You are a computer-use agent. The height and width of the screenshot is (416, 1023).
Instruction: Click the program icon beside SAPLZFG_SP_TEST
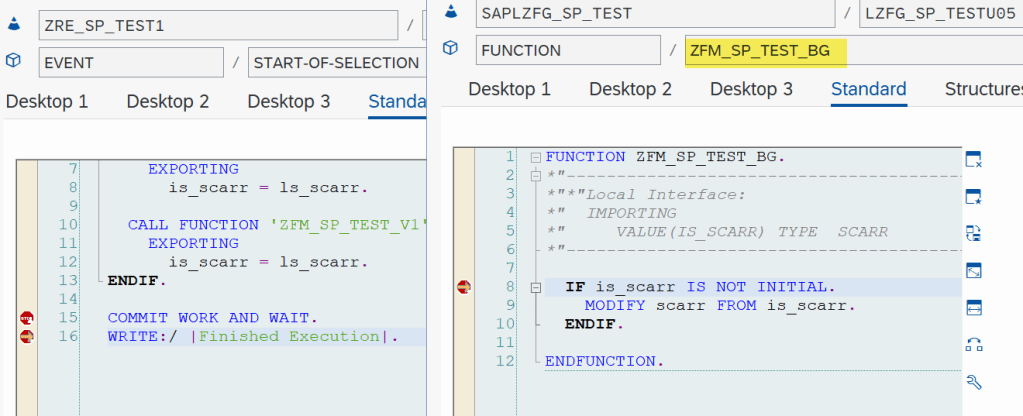click(x=450, y=11)
